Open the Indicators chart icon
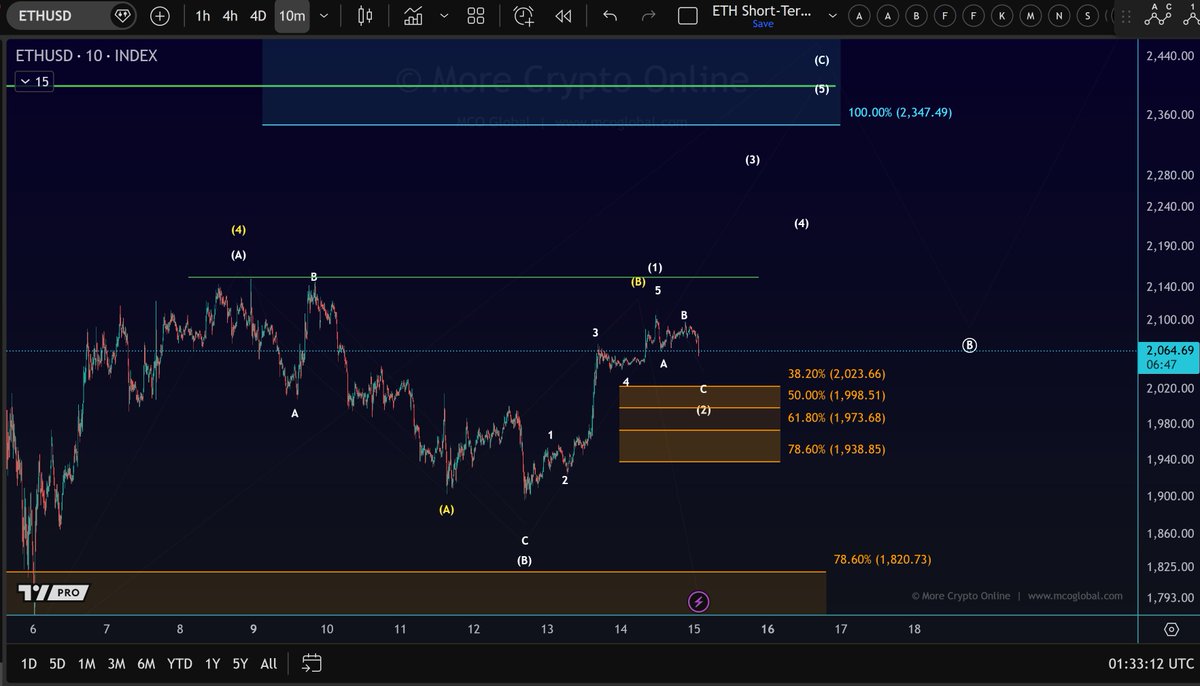 [x=413, y=16]
